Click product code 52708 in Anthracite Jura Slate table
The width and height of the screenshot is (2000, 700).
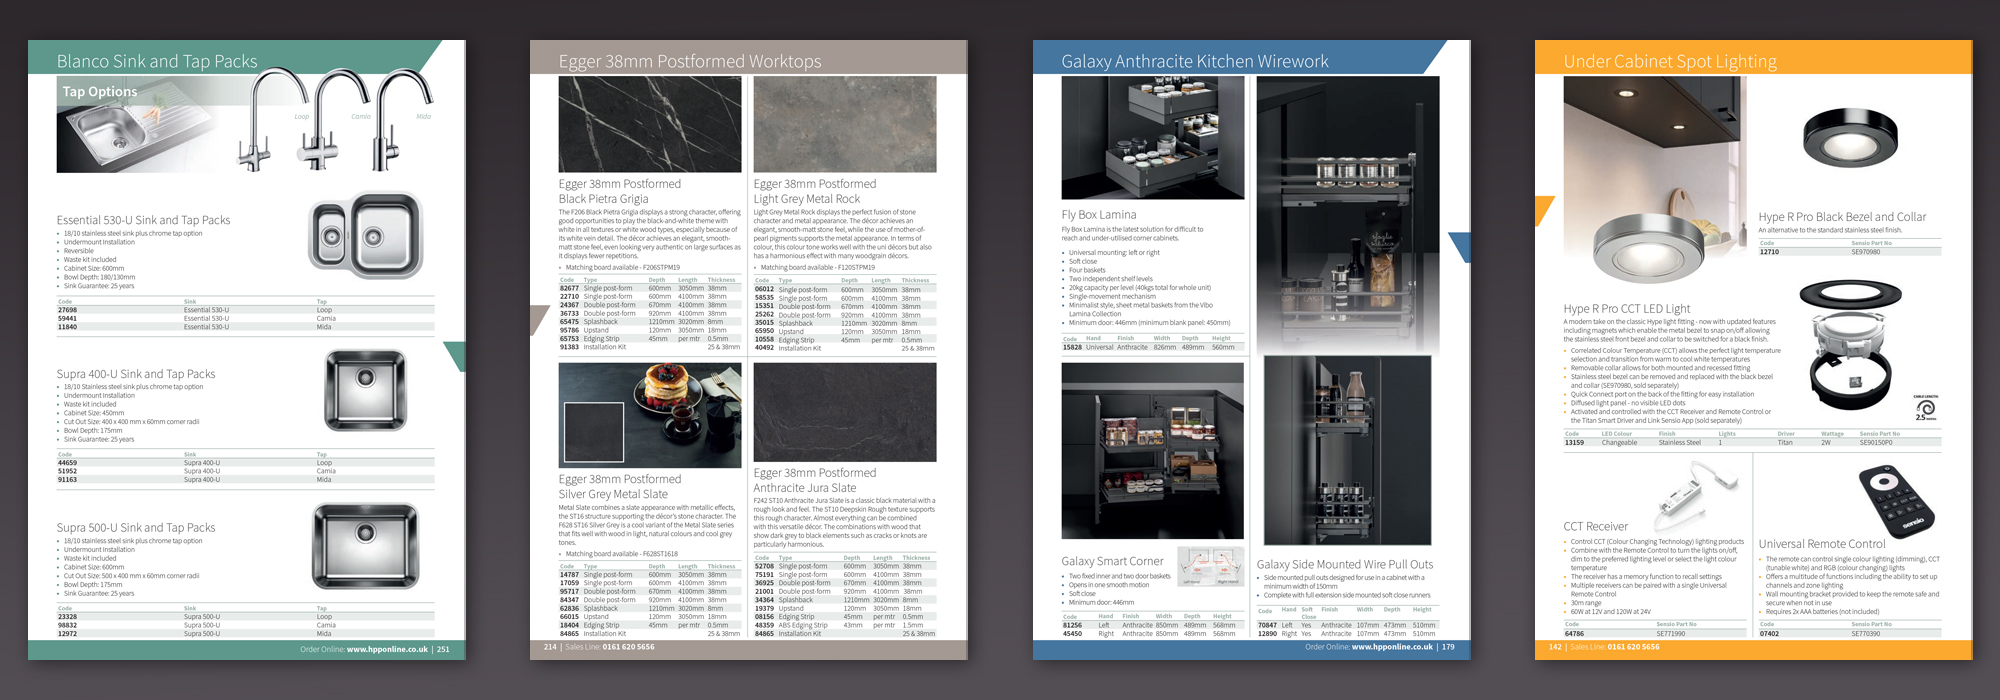[764, 566]
